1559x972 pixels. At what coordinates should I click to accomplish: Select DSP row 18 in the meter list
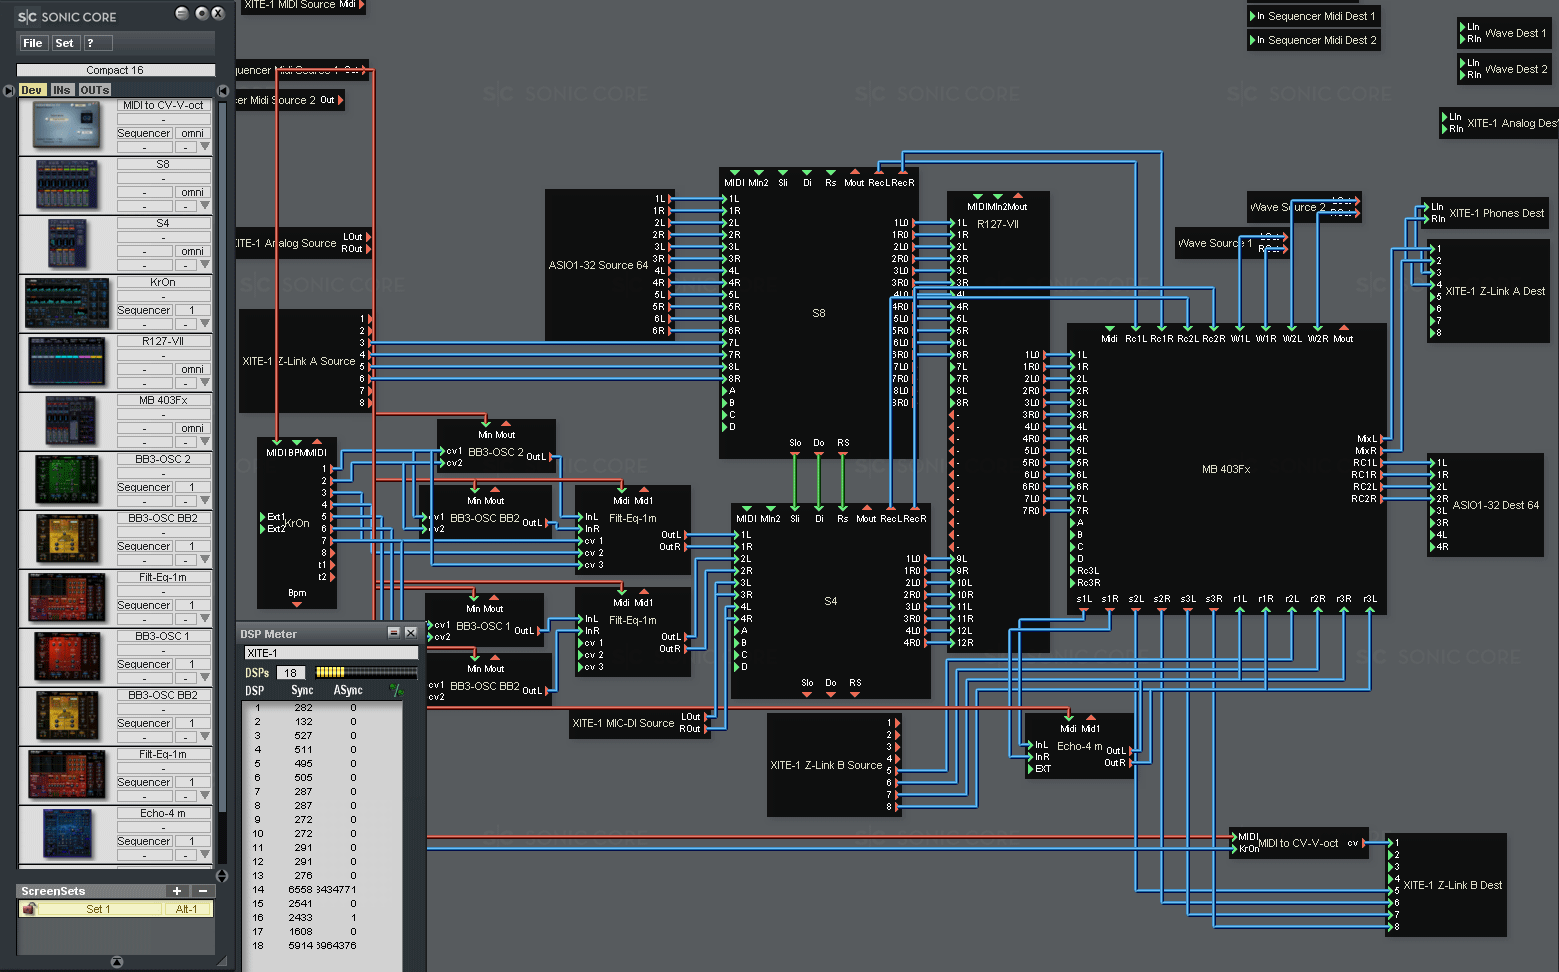coord(322,945)
